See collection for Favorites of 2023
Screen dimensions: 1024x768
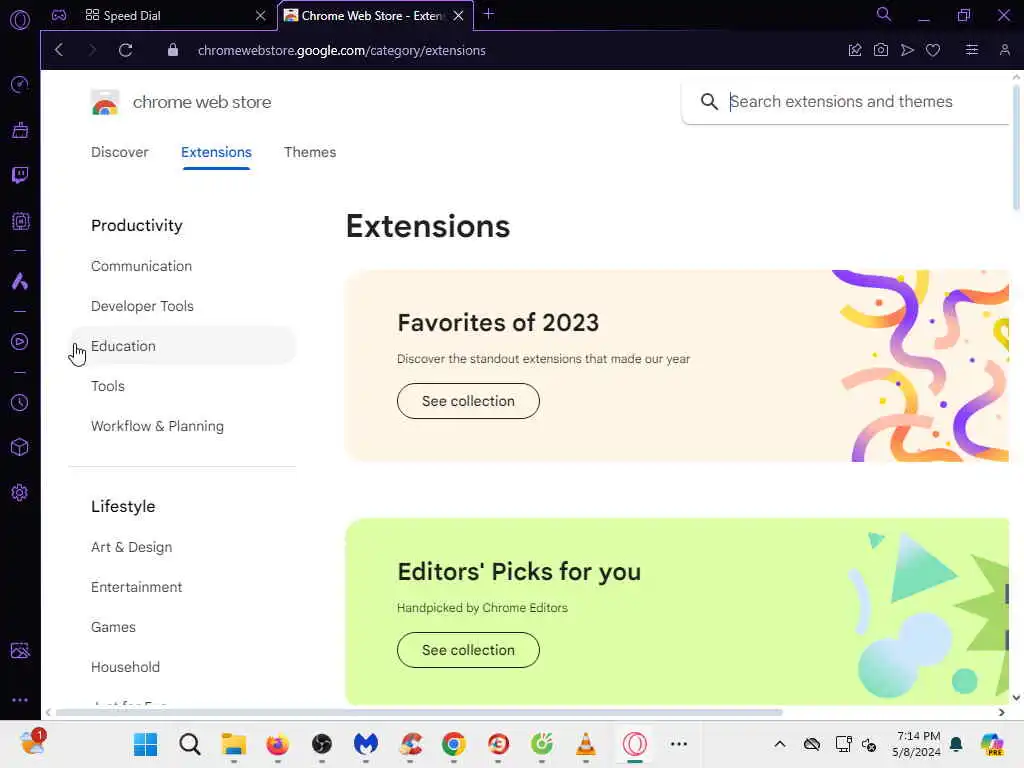(x=468, y=401)
